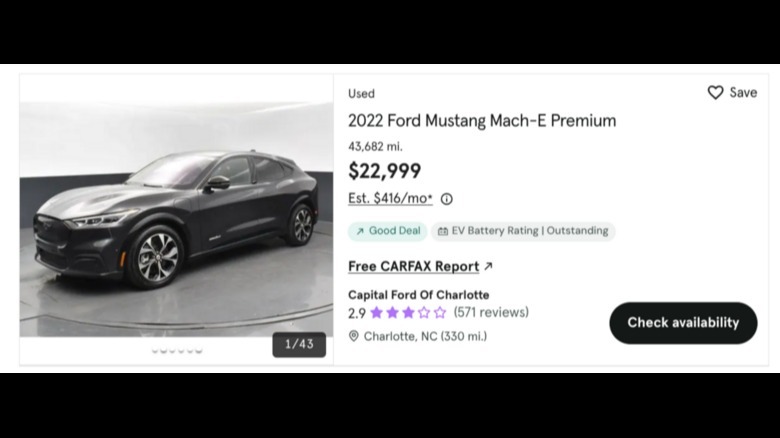Click the image carousel dots indicator

point(177,351)
